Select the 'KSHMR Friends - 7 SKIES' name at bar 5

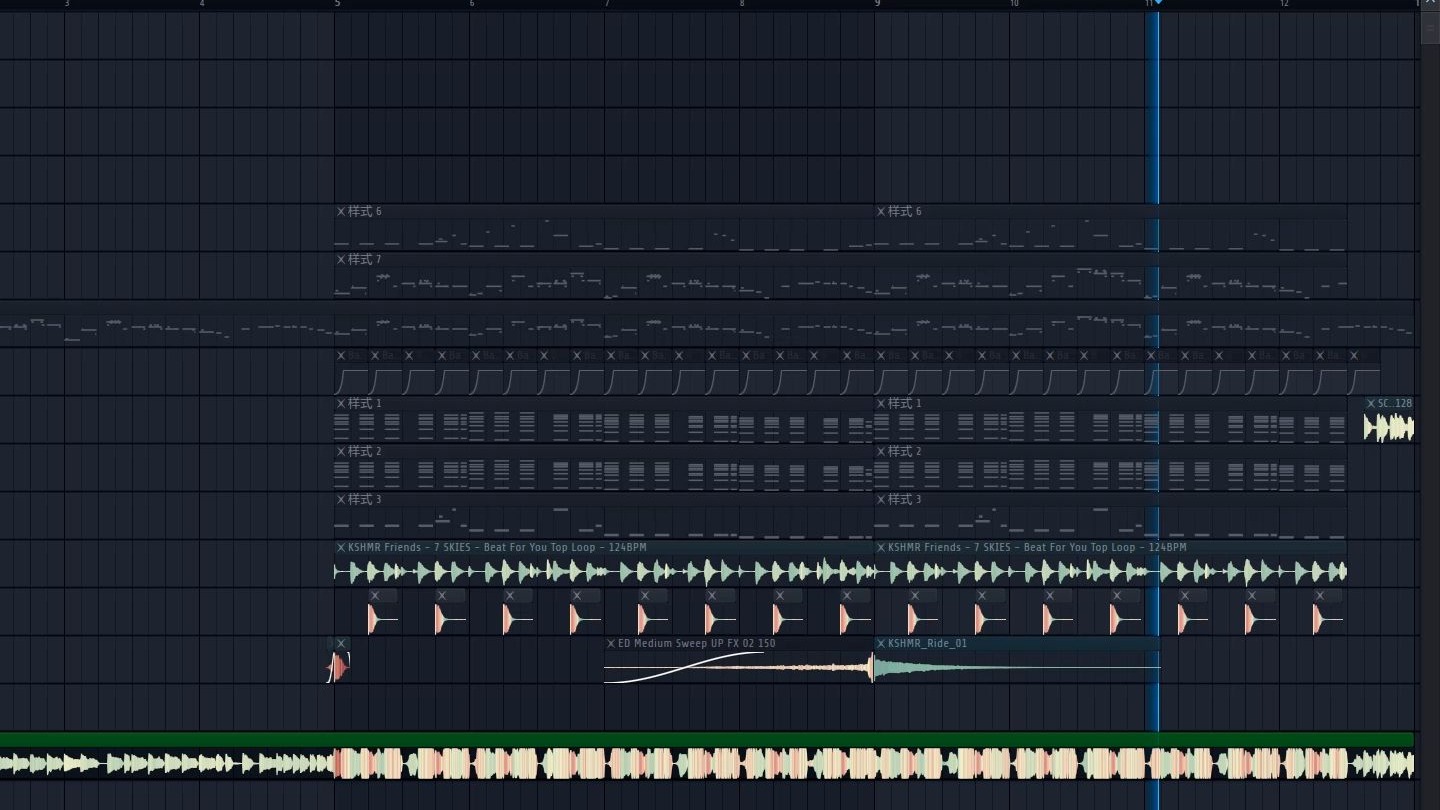[x=409, y=547]
